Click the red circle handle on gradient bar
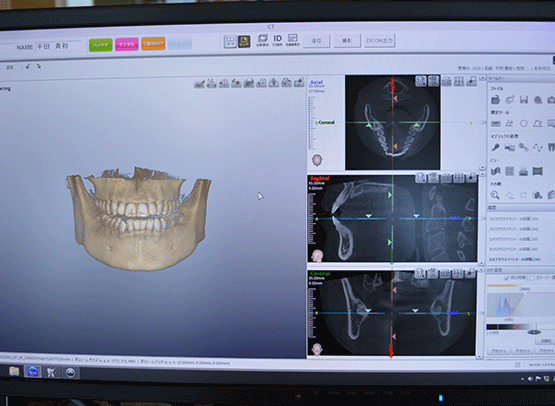This screenshot has width=555, height=406. (x=517, y=326)
